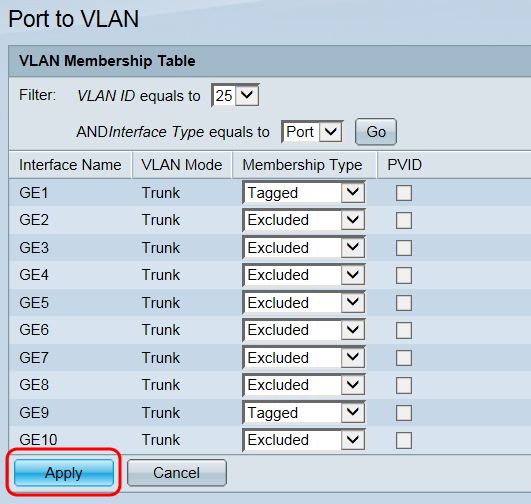Open GE2 Membership Type dropdown
The image size is (531, 504).
[304, 220]
